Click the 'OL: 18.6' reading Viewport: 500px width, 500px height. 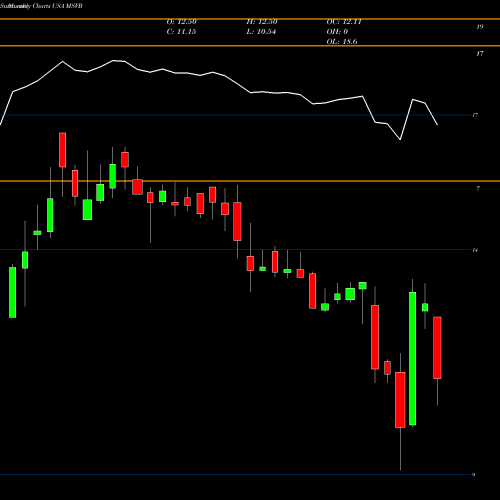click(342, 42)
